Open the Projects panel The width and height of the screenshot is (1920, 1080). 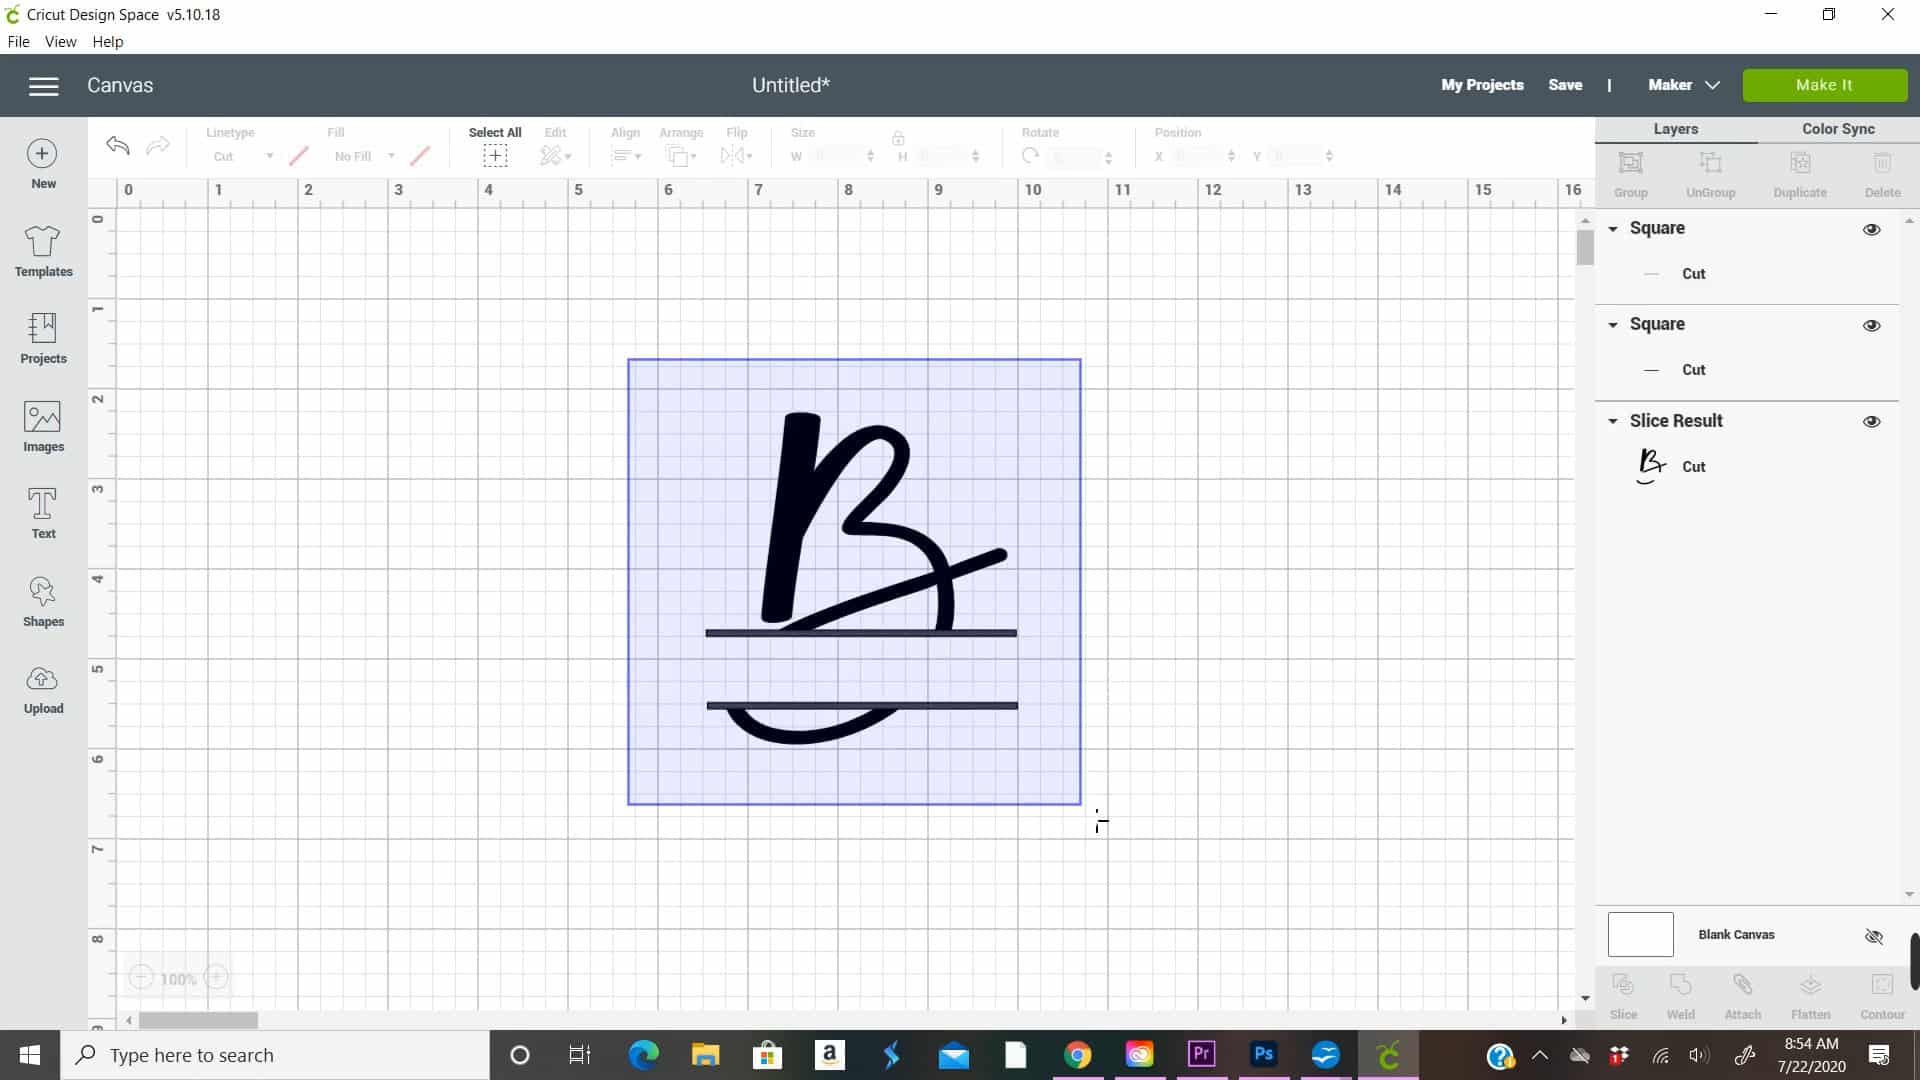pos(43,338)
